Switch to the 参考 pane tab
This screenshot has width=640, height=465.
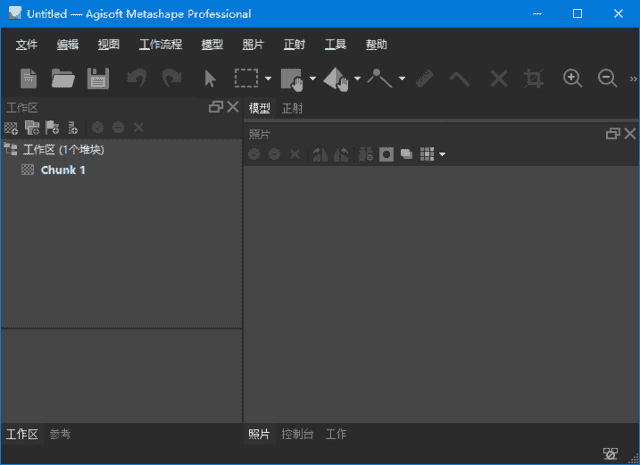(x=60, y=434)
